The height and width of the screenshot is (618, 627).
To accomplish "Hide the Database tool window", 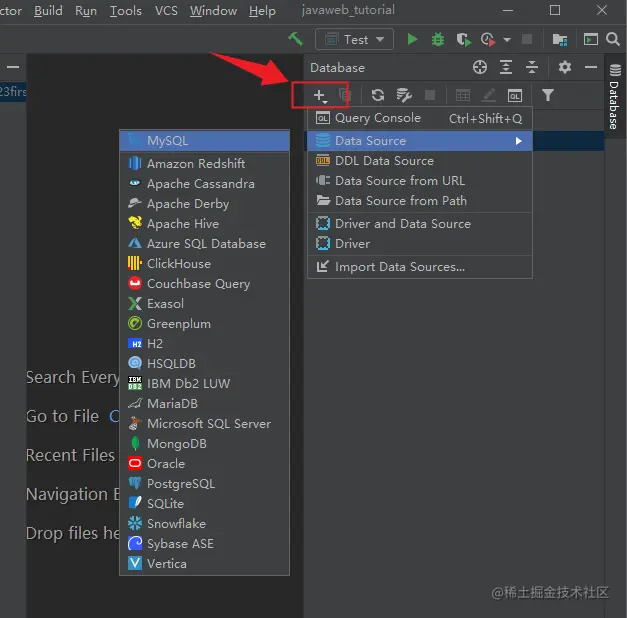I will pos(591,67).
